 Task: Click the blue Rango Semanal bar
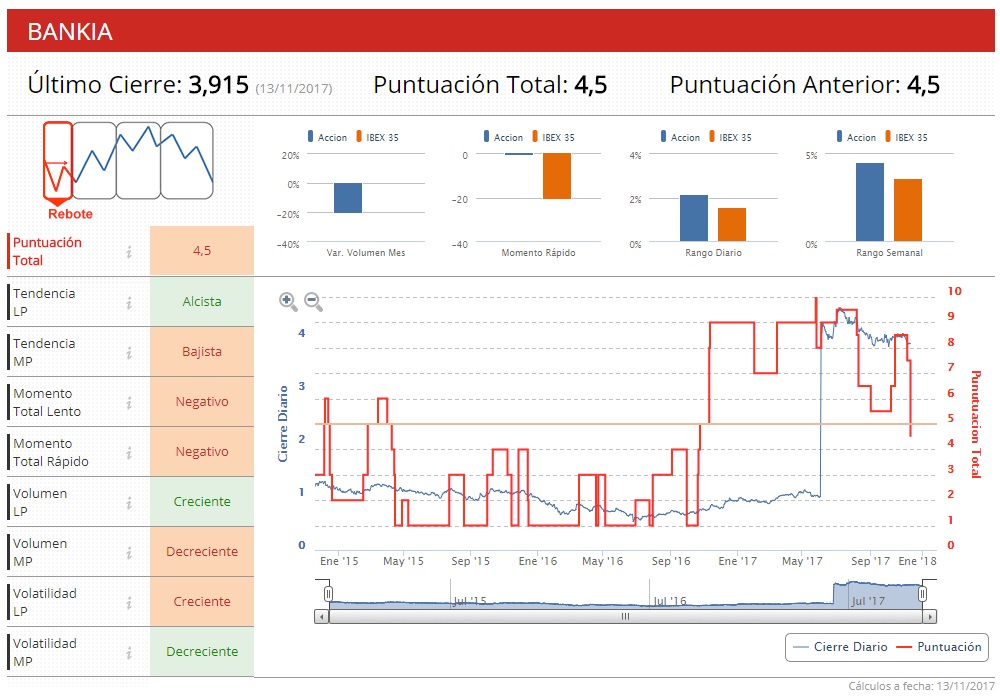pos(870,202)
